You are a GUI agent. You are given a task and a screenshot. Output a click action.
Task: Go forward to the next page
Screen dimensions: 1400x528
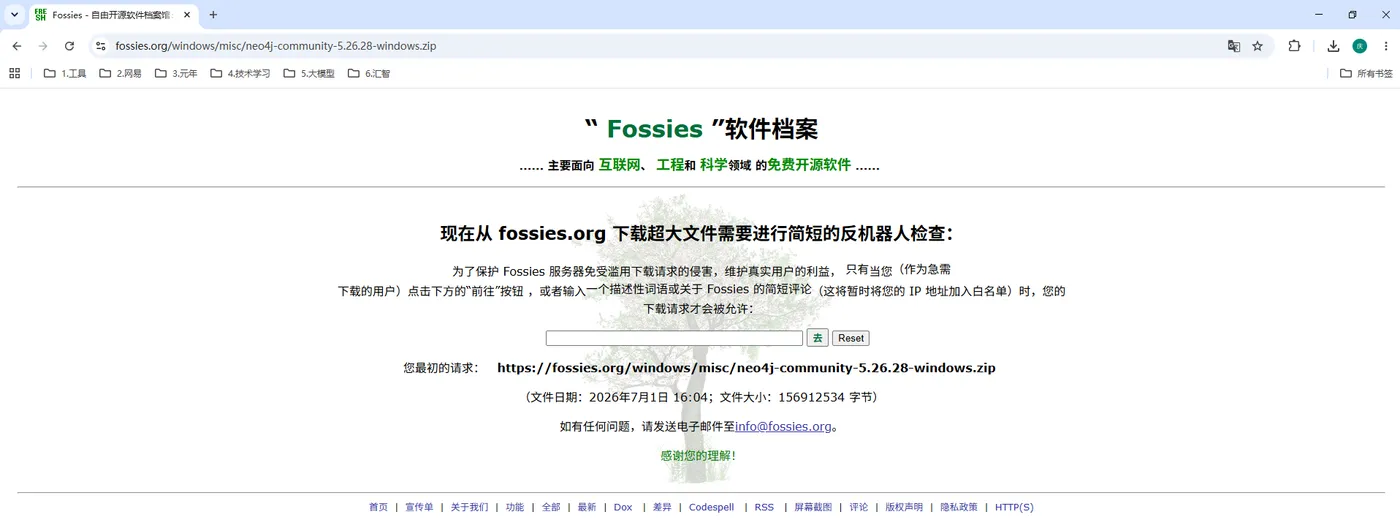pyautogui.click(x=43, y=46)
